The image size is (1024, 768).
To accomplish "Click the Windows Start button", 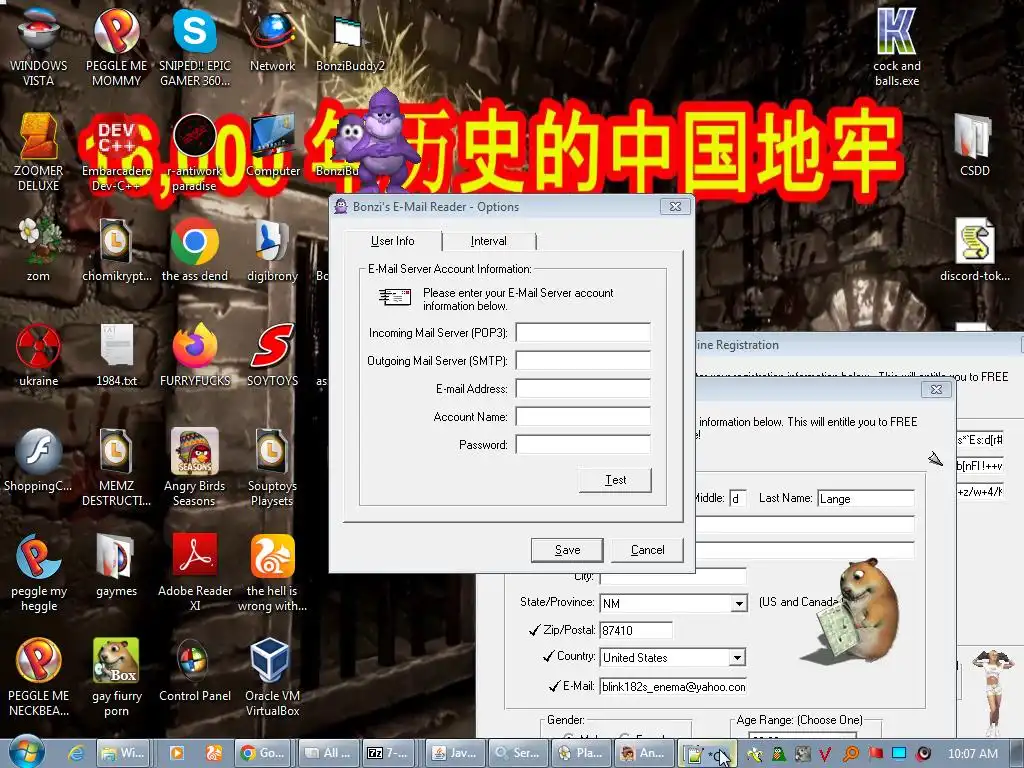I will 27,752.
